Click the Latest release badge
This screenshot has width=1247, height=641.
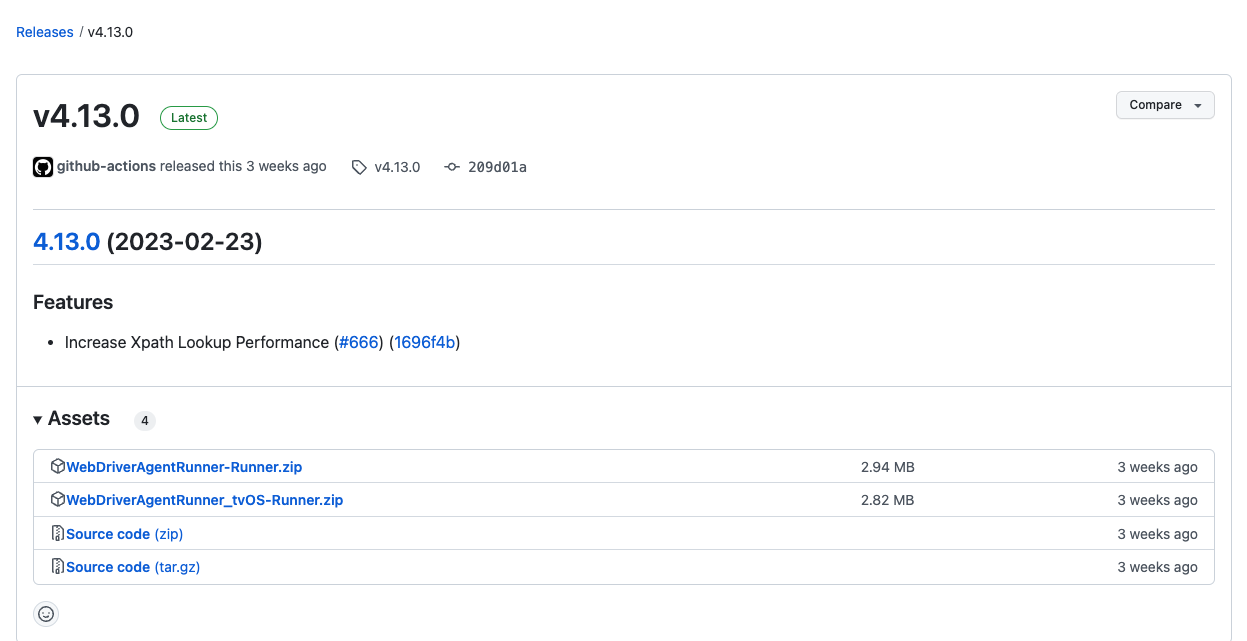point(189,118)
